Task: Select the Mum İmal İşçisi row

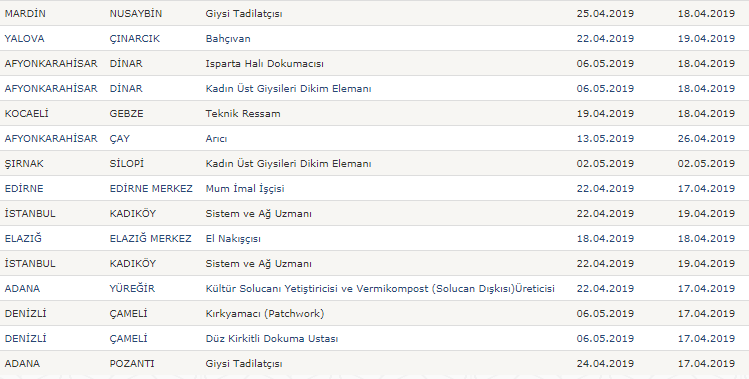Action: [245, 189]
